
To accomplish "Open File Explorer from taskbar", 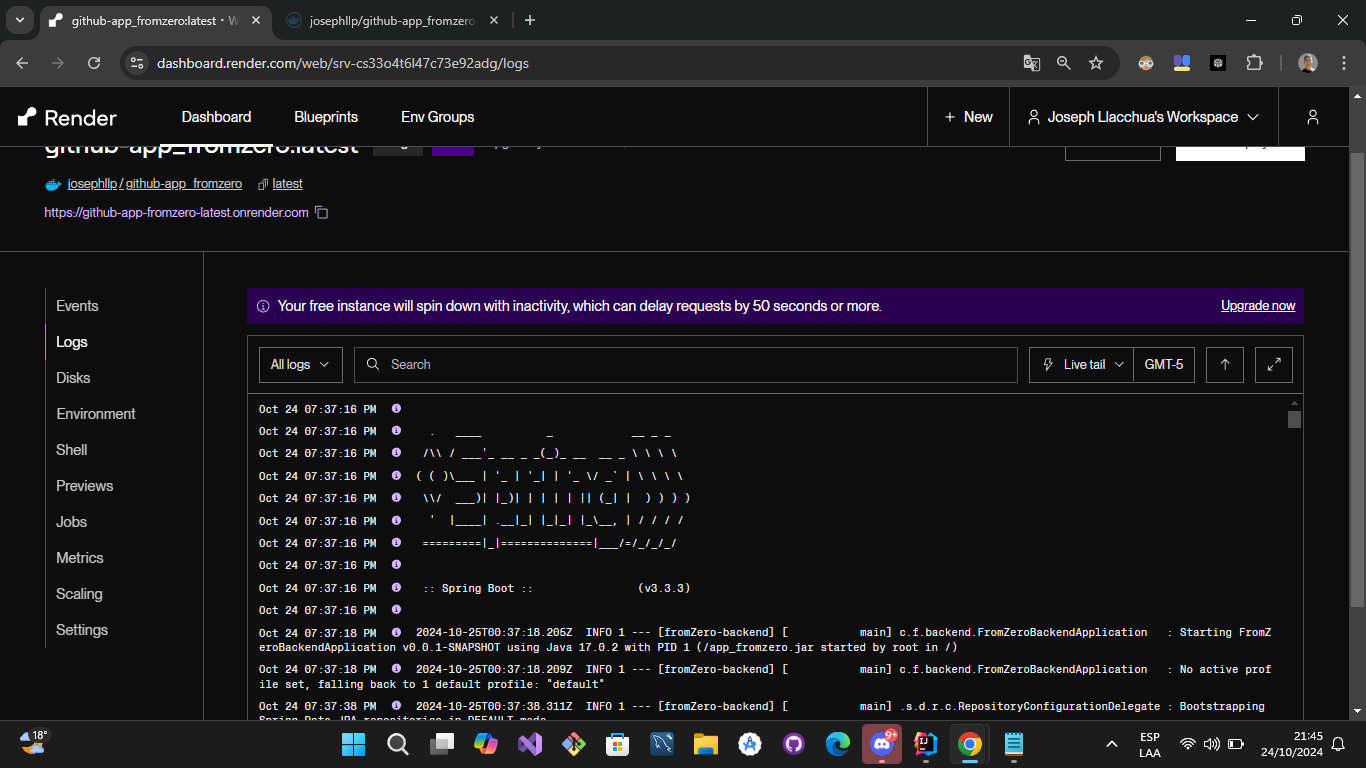I will pos(705,744).
